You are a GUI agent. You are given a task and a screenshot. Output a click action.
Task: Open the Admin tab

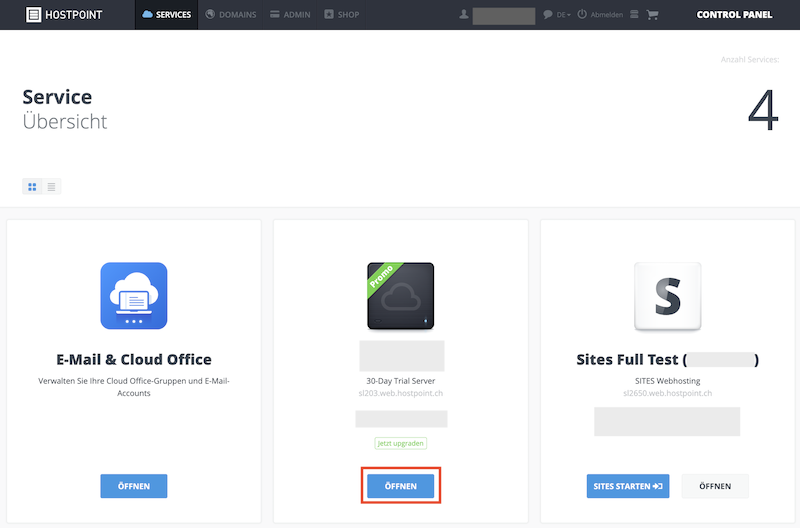click(x=290, y=15)
